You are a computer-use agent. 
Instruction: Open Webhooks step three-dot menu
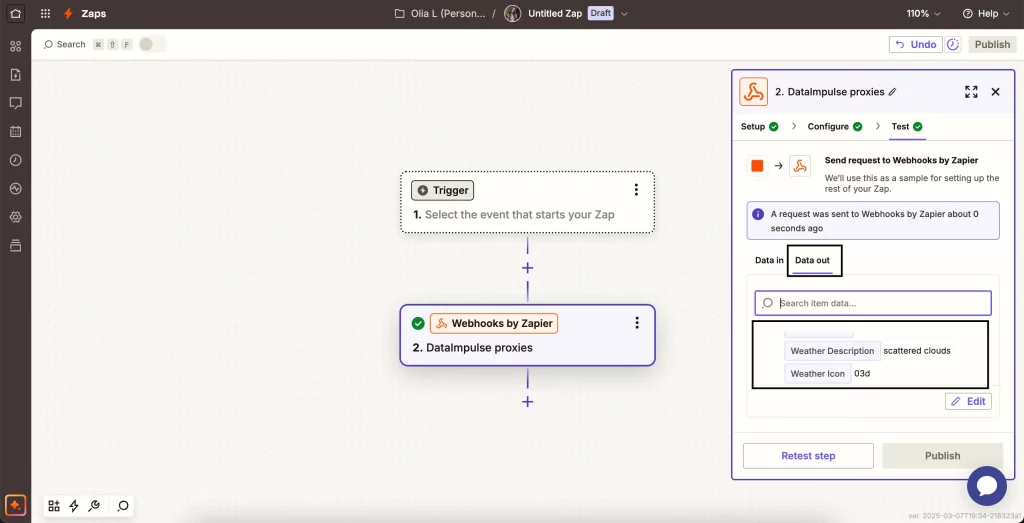coord(637,323)
